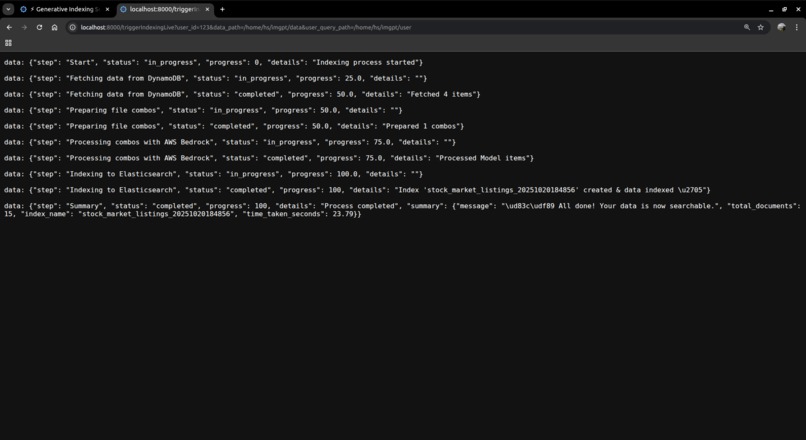Click the Preparing file combos in_progress line
The image size is (806, 440).
(203, 110)
